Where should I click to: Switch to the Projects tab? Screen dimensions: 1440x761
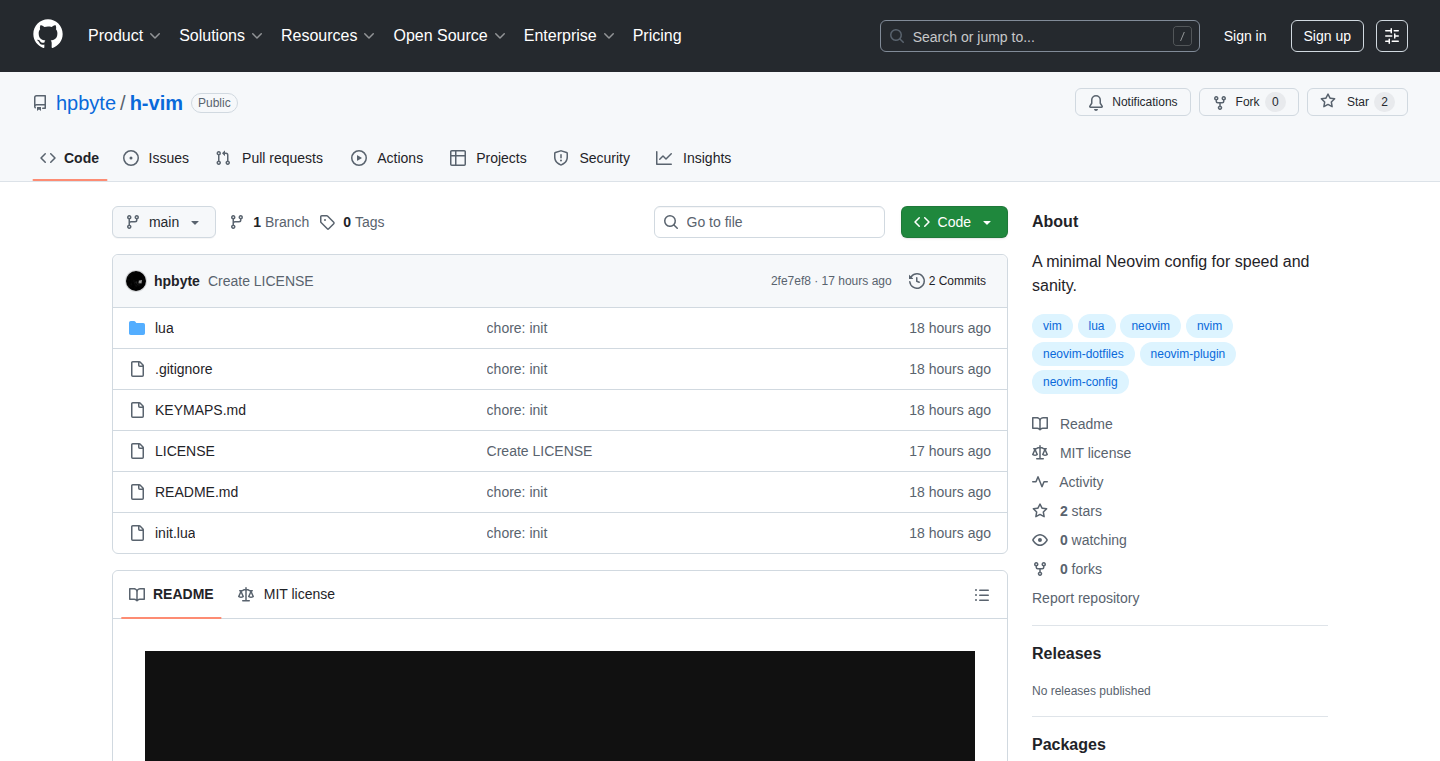[488, 158]
